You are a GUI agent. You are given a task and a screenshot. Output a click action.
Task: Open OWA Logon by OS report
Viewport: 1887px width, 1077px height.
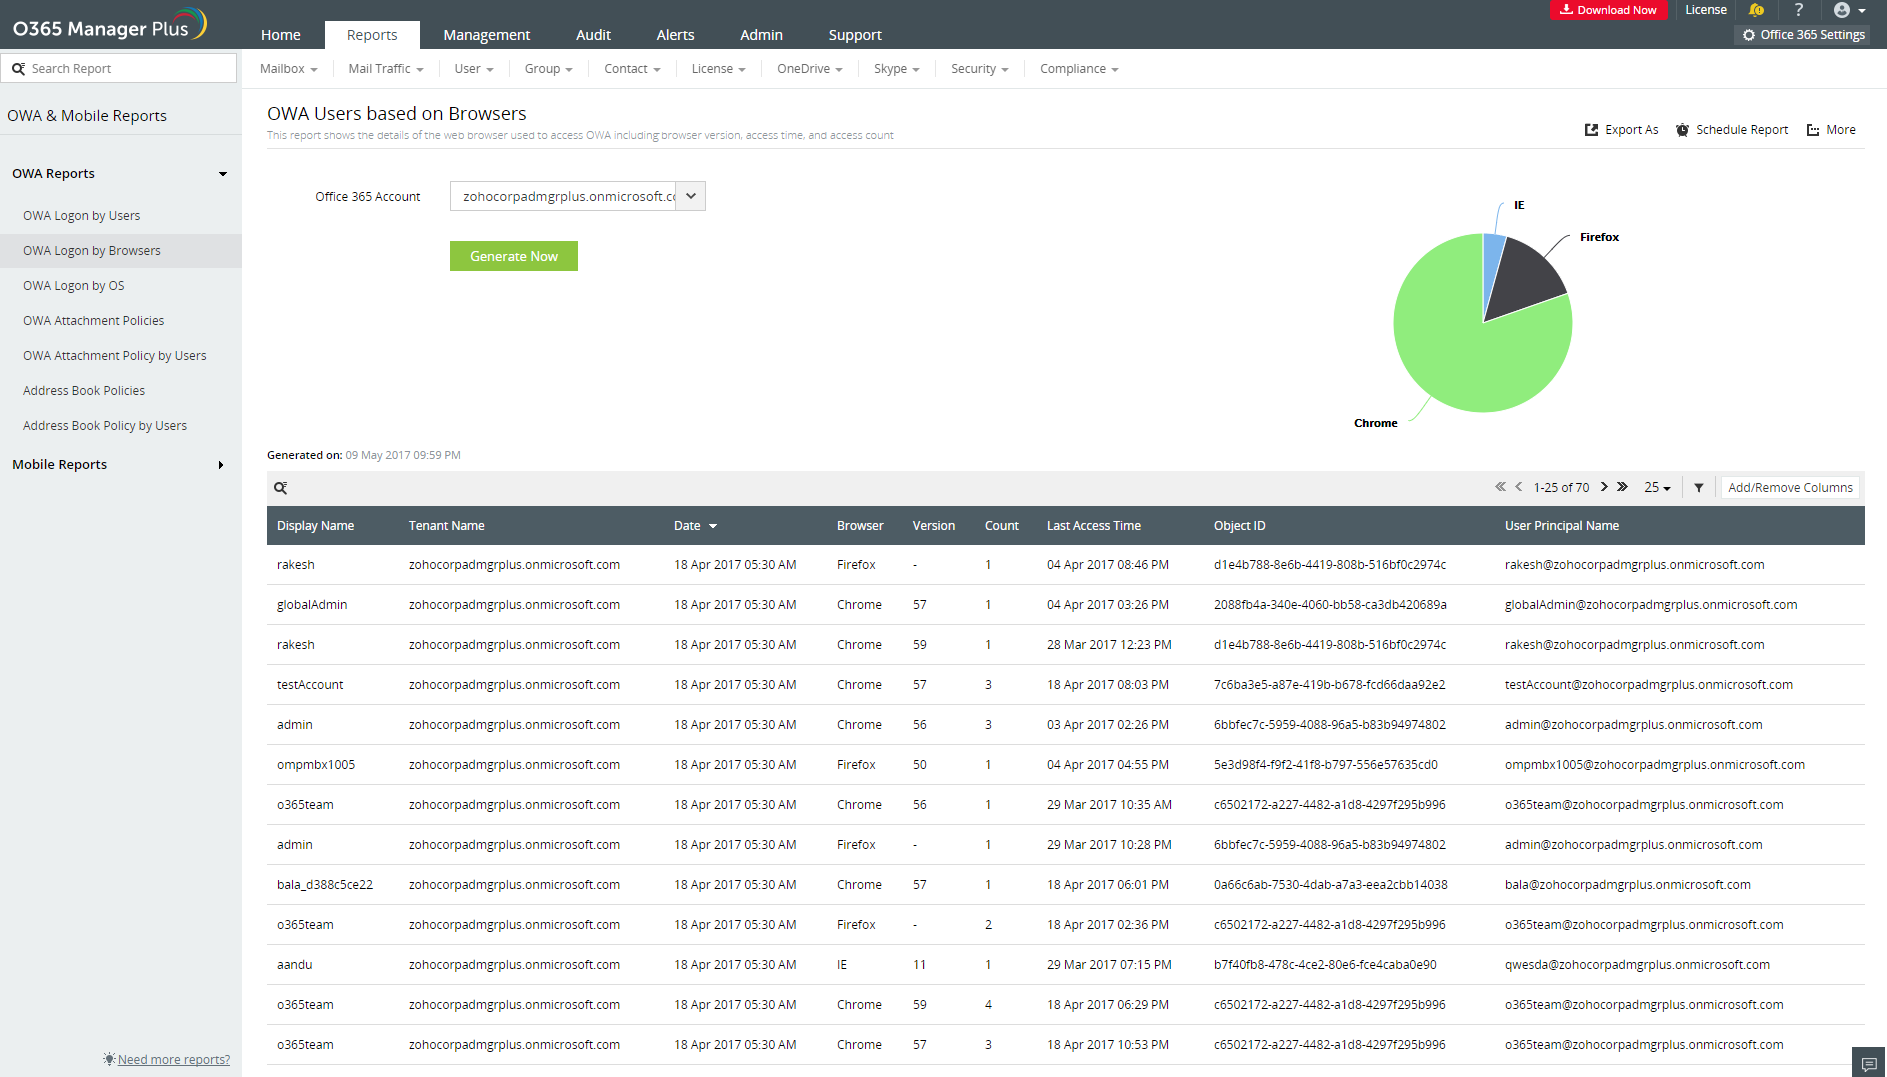(74, 286)
